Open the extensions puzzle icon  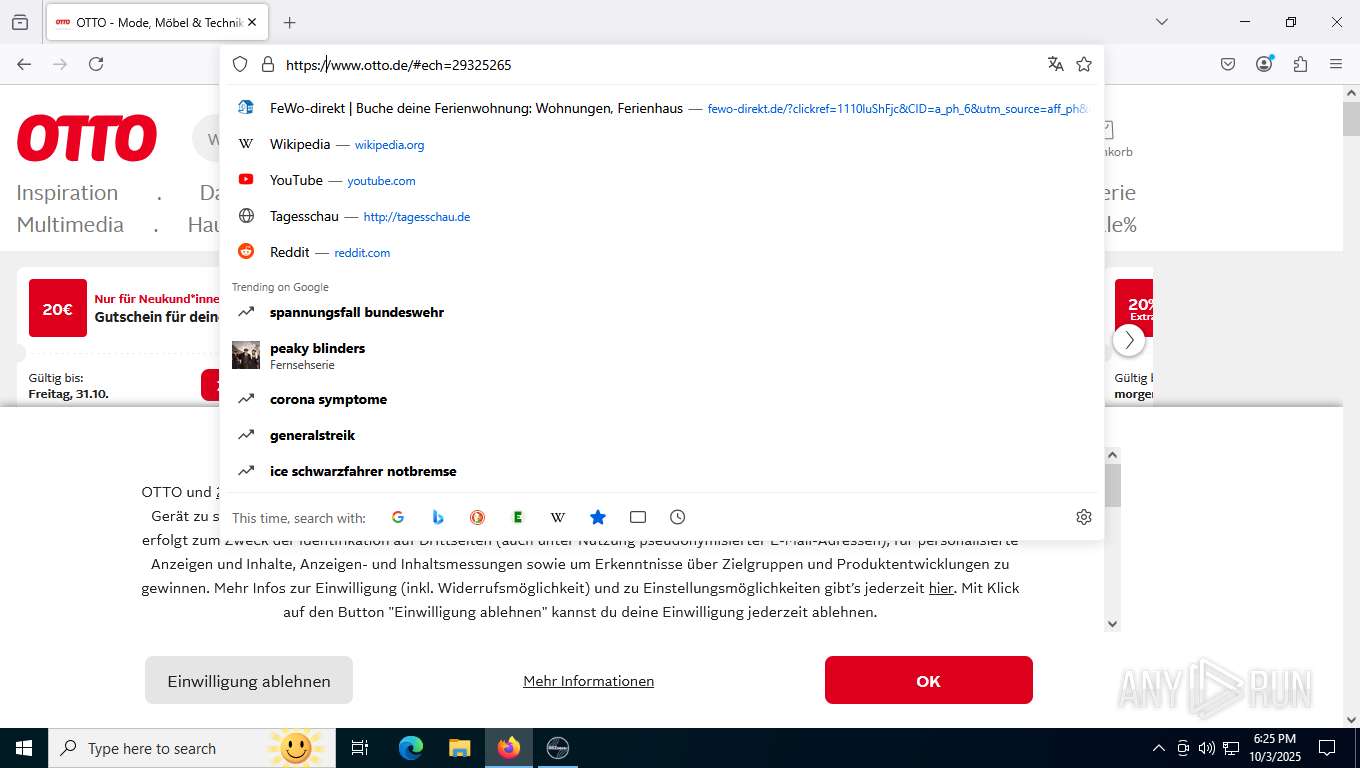tap(1300, 64)
